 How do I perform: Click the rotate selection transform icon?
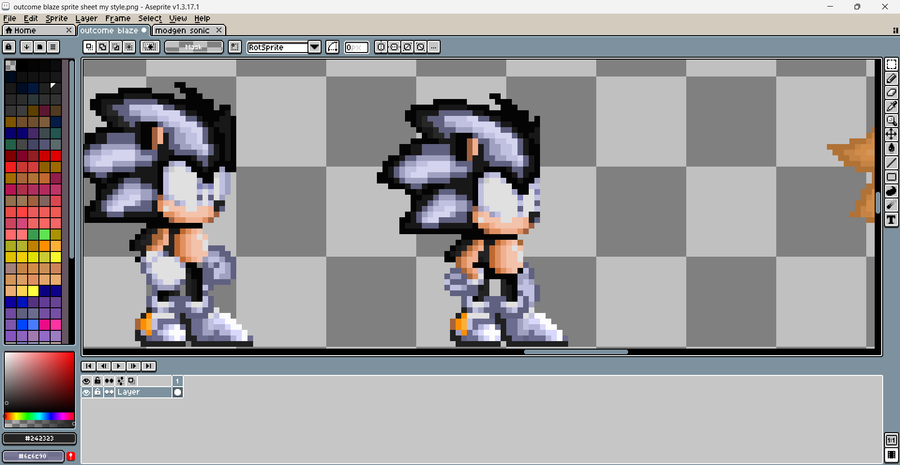pyautogui.click(x=407, y=47)
